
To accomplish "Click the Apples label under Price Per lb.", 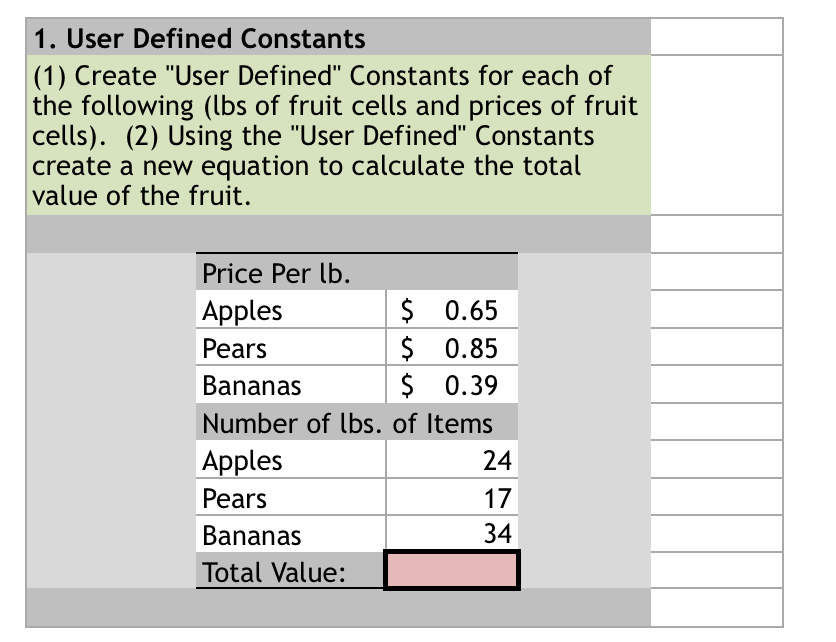I will pyautogui.click(x=291, y=309).
